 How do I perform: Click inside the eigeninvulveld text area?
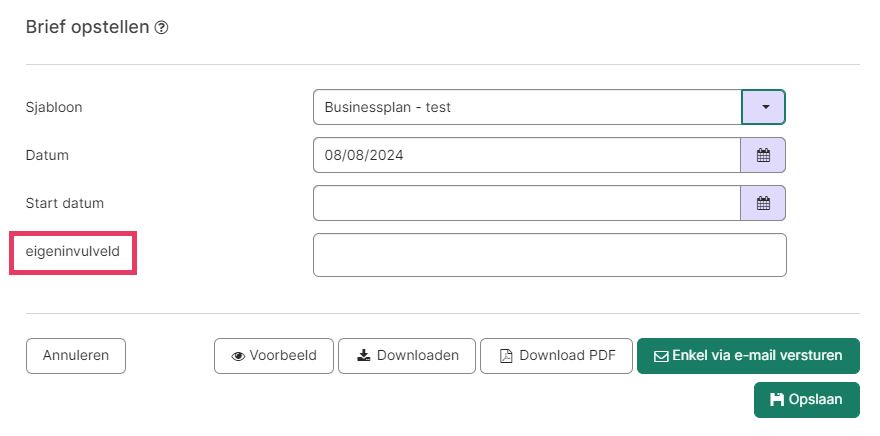[x=549, y=255]
